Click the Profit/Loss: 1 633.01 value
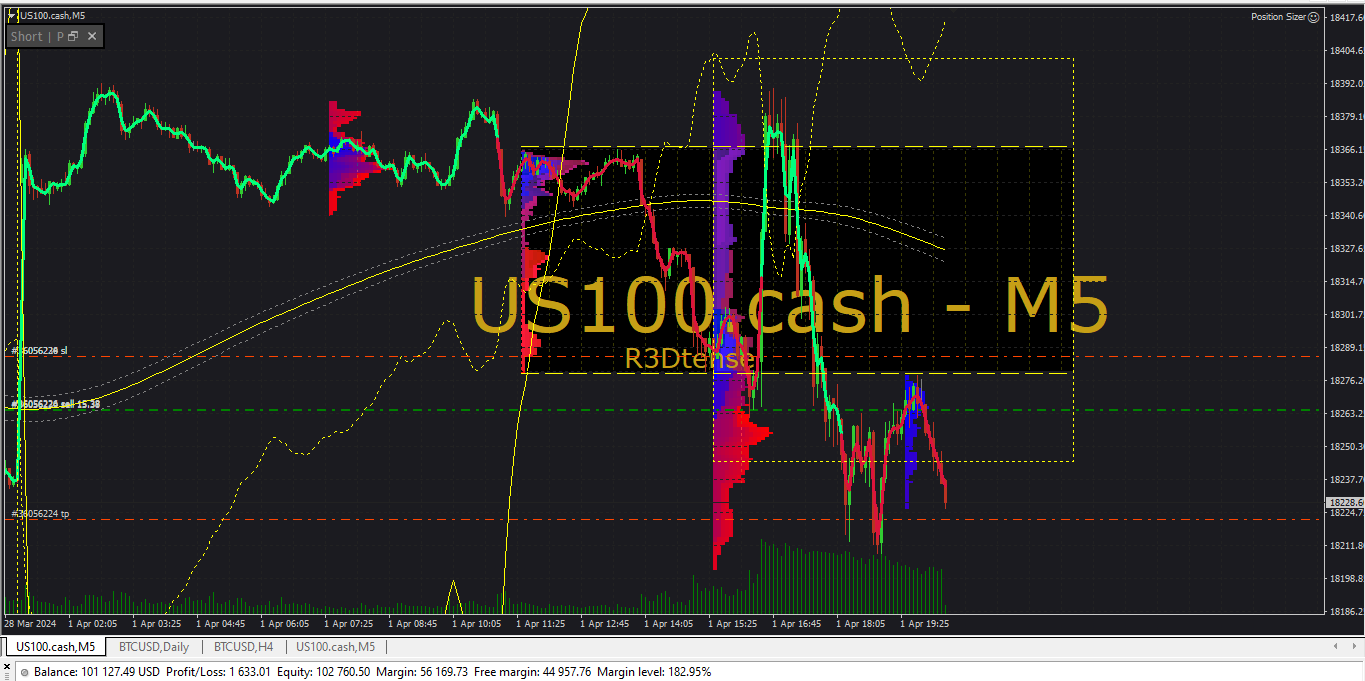This screenshot has width=1365, height=681. (x=217, y=672)
